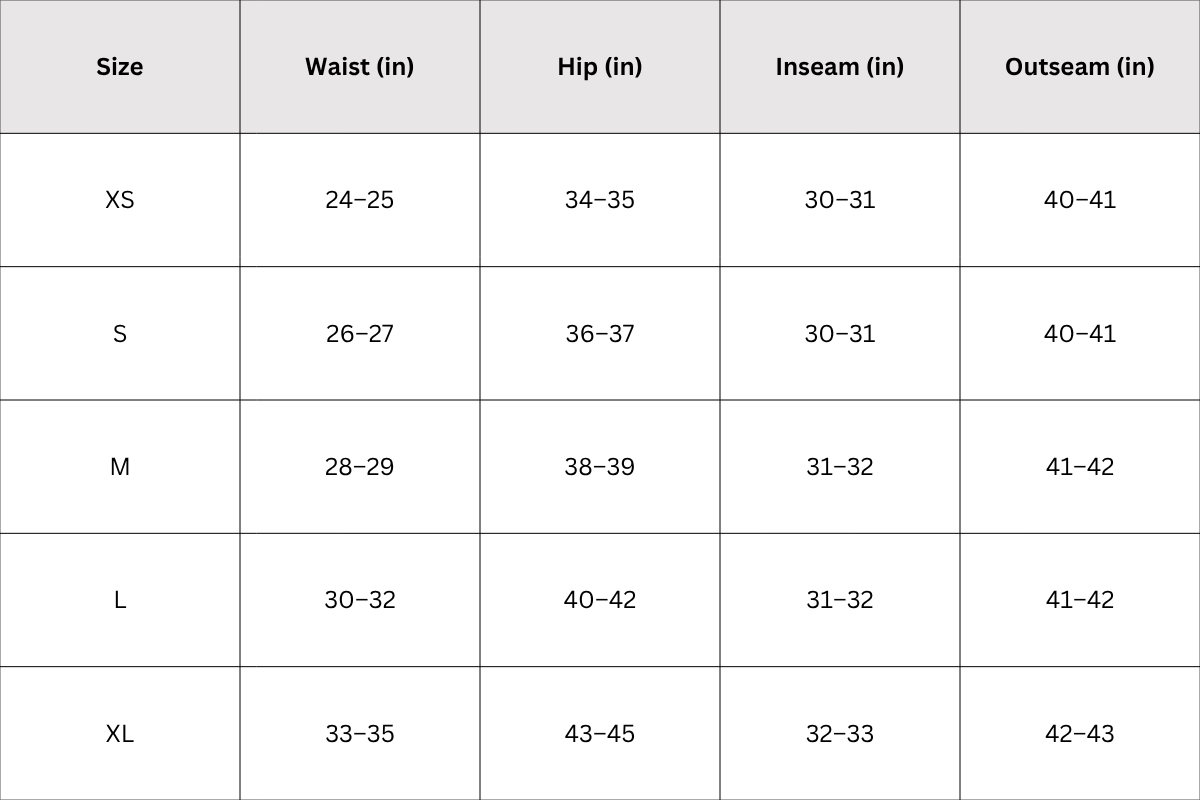The height and width of the screenshot is (800, 1200).
Task: Click the 33–35 waist cell
Action: click(360, 733)
